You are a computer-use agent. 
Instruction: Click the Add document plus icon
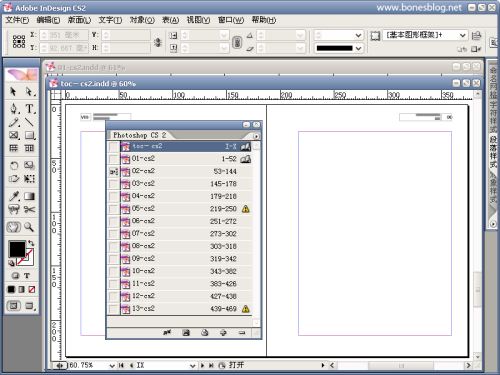(223, 332)
